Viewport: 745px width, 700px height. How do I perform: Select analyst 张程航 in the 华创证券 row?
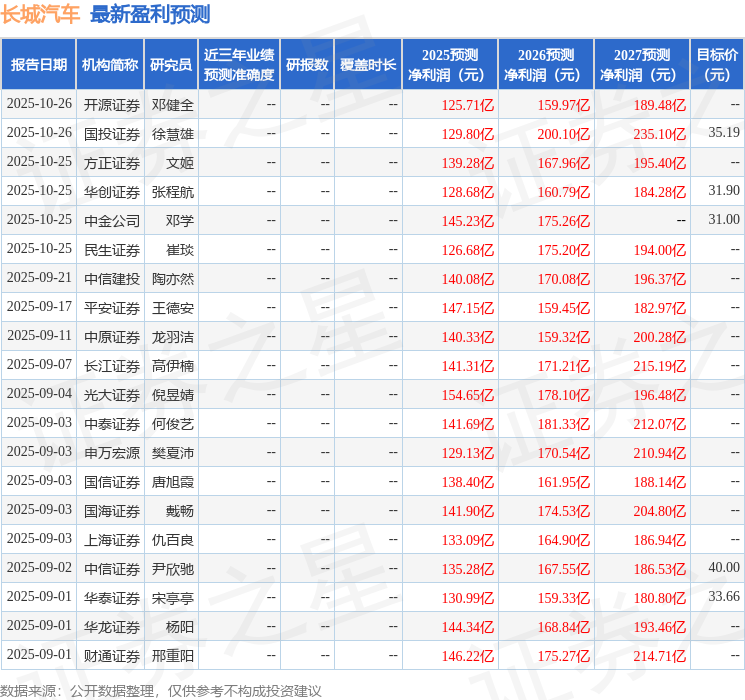pyautogui.click(x=172, y=192)
